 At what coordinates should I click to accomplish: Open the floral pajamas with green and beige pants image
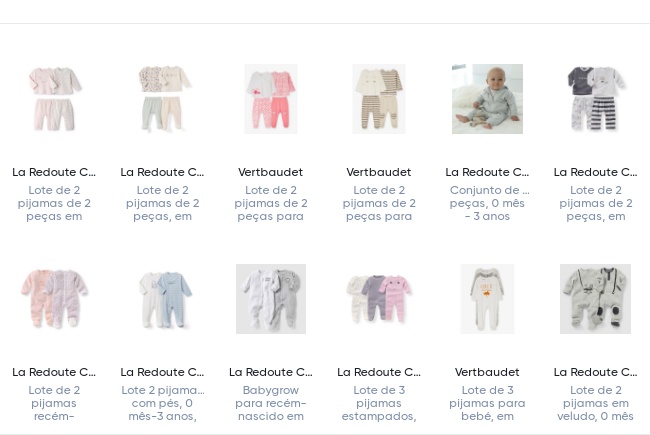click(x=163, y=99)
